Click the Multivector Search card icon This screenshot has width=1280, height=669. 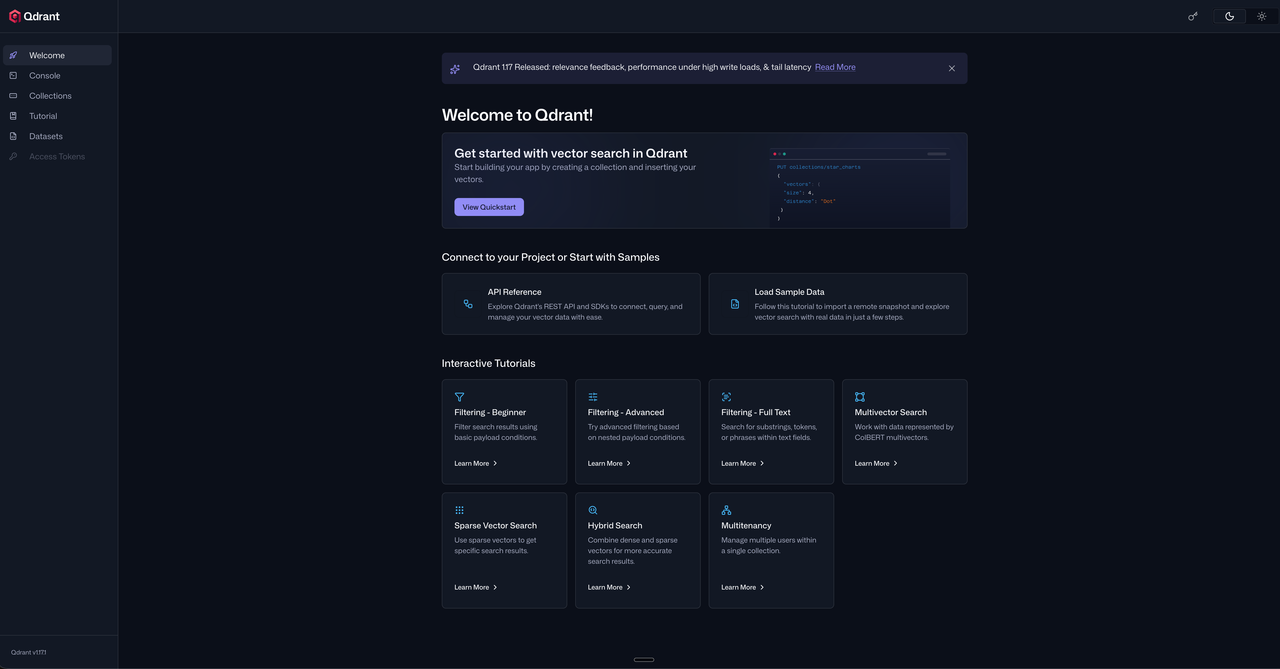[x=860, y=397]
